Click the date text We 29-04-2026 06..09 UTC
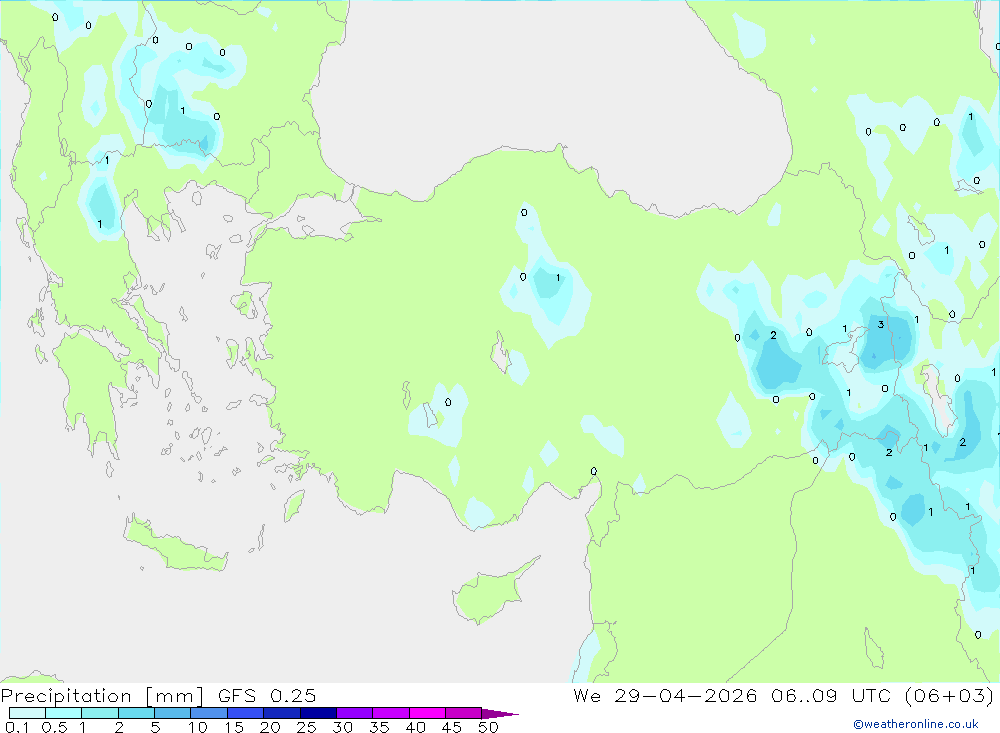This screenshot has width=1000, height=733. click(732, 695)
